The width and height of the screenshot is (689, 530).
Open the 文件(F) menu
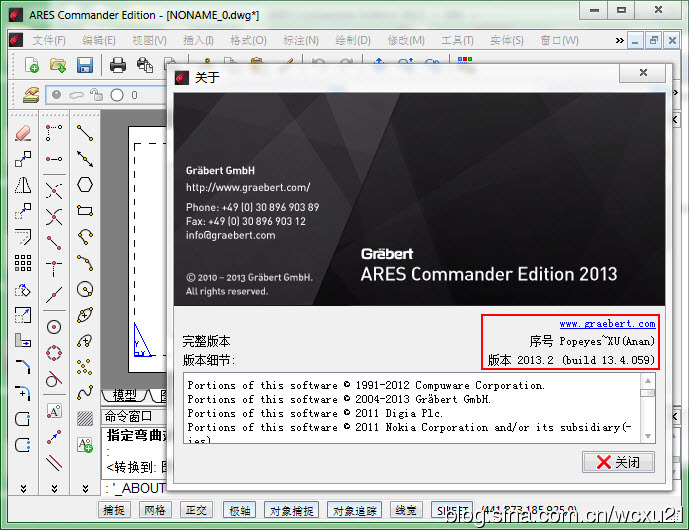click(49, 40)
